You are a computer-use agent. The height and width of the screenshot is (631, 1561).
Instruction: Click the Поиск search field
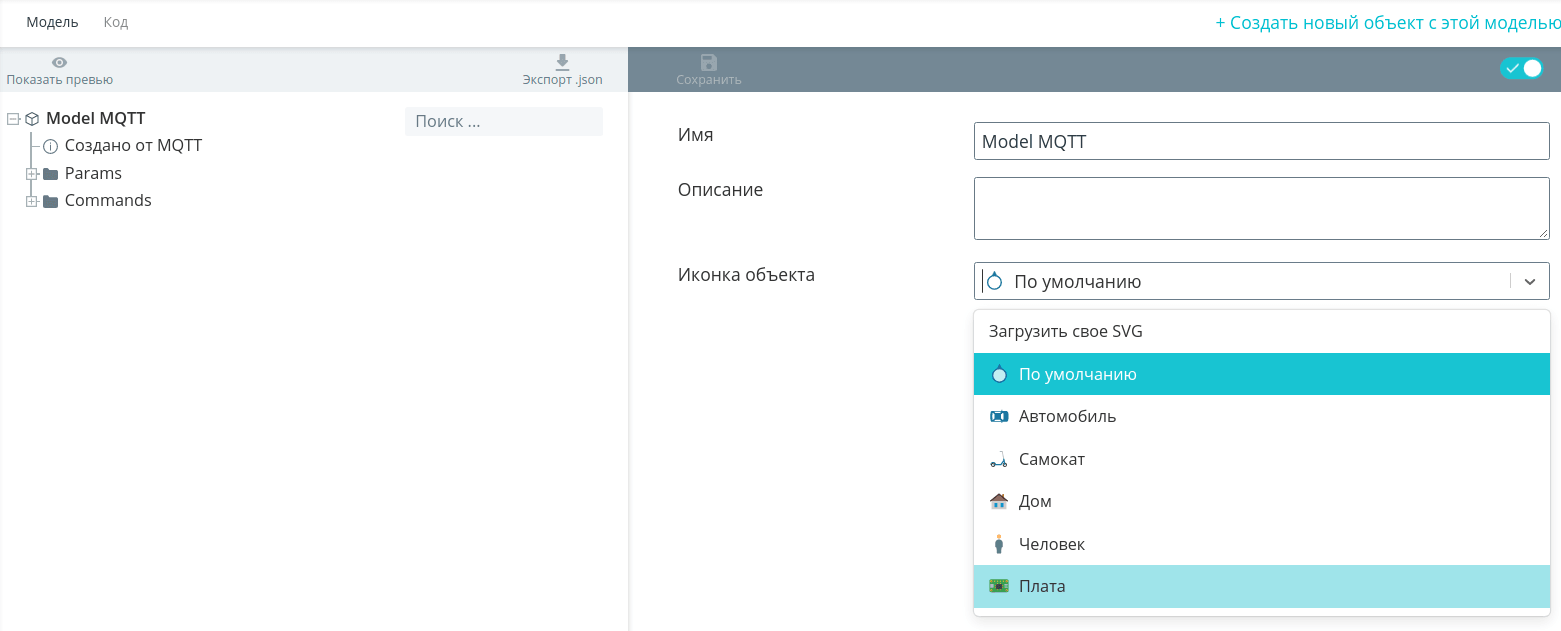(x=504, y=121)
